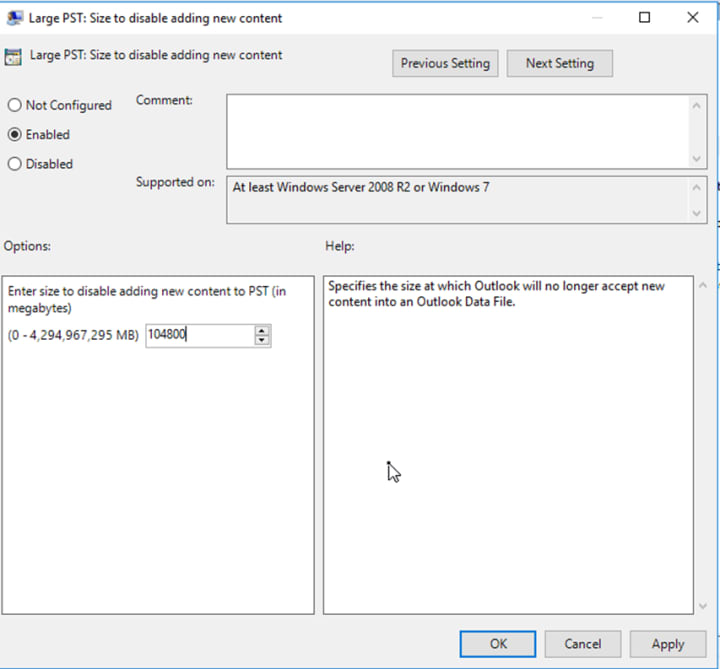Click the 'Supported on:' label

tap(175, 182)
